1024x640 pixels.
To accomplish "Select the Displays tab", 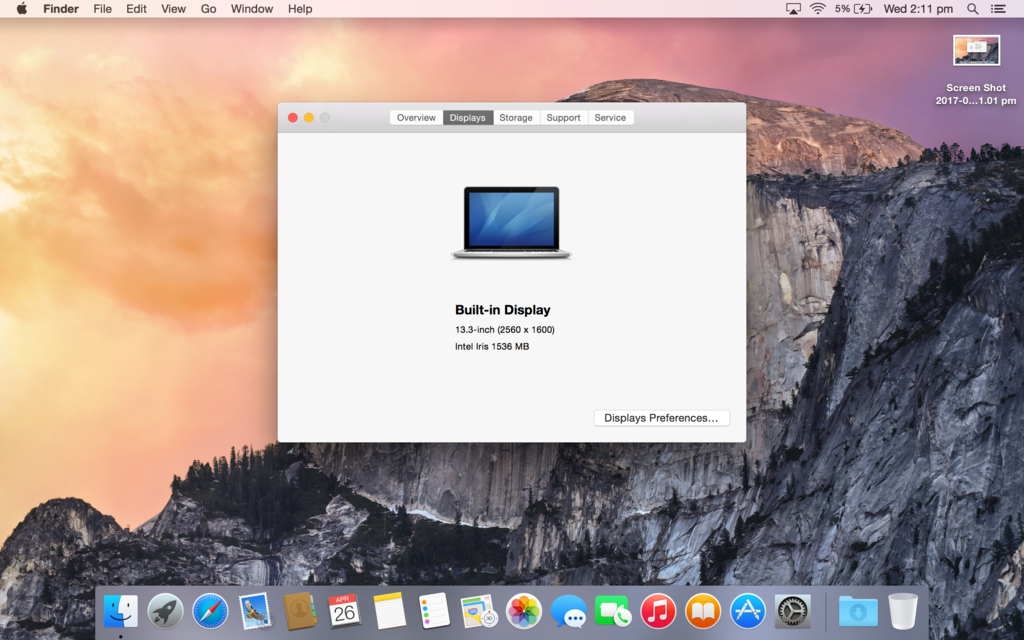I will point(468,118).
